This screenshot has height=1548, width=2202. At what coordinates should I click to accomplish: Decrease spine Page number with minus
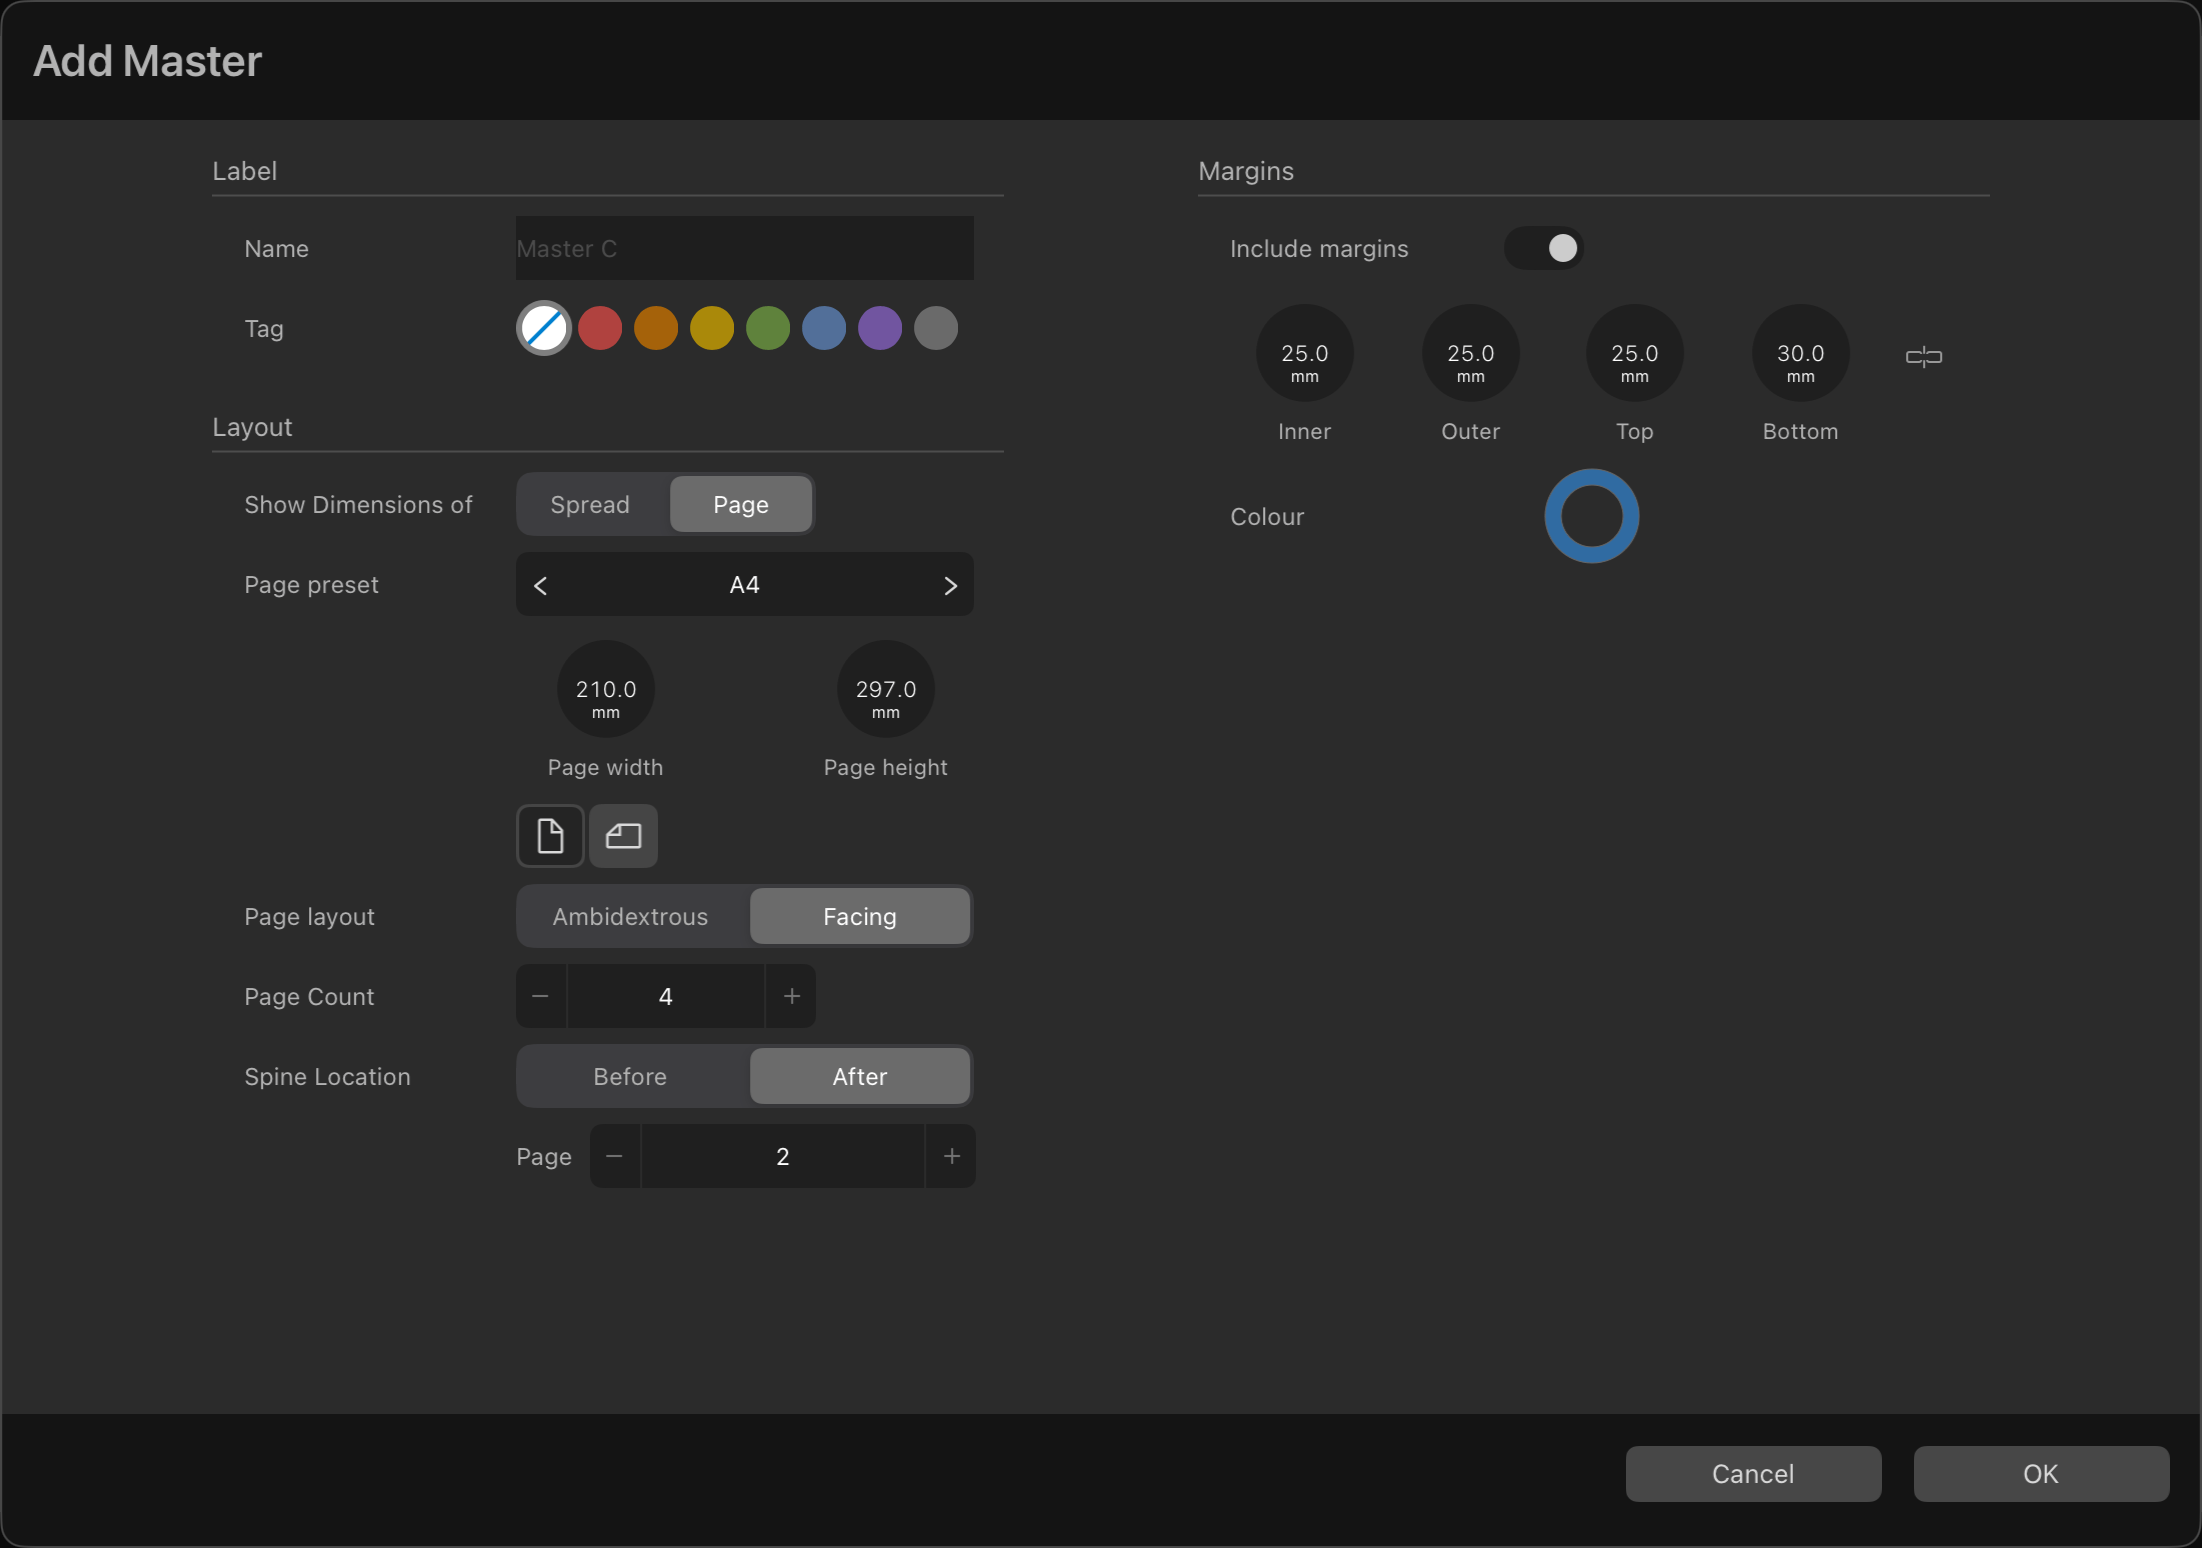[x=615, y=1156]
